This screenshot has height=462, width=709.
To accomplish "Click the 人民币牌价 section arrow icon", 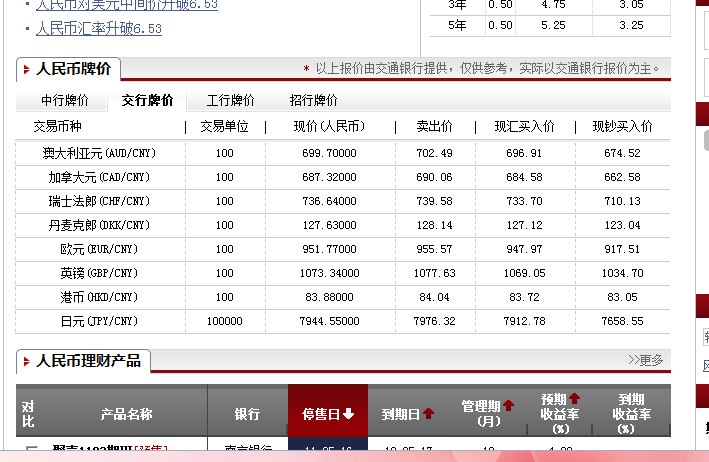I will tap(26, 69).
